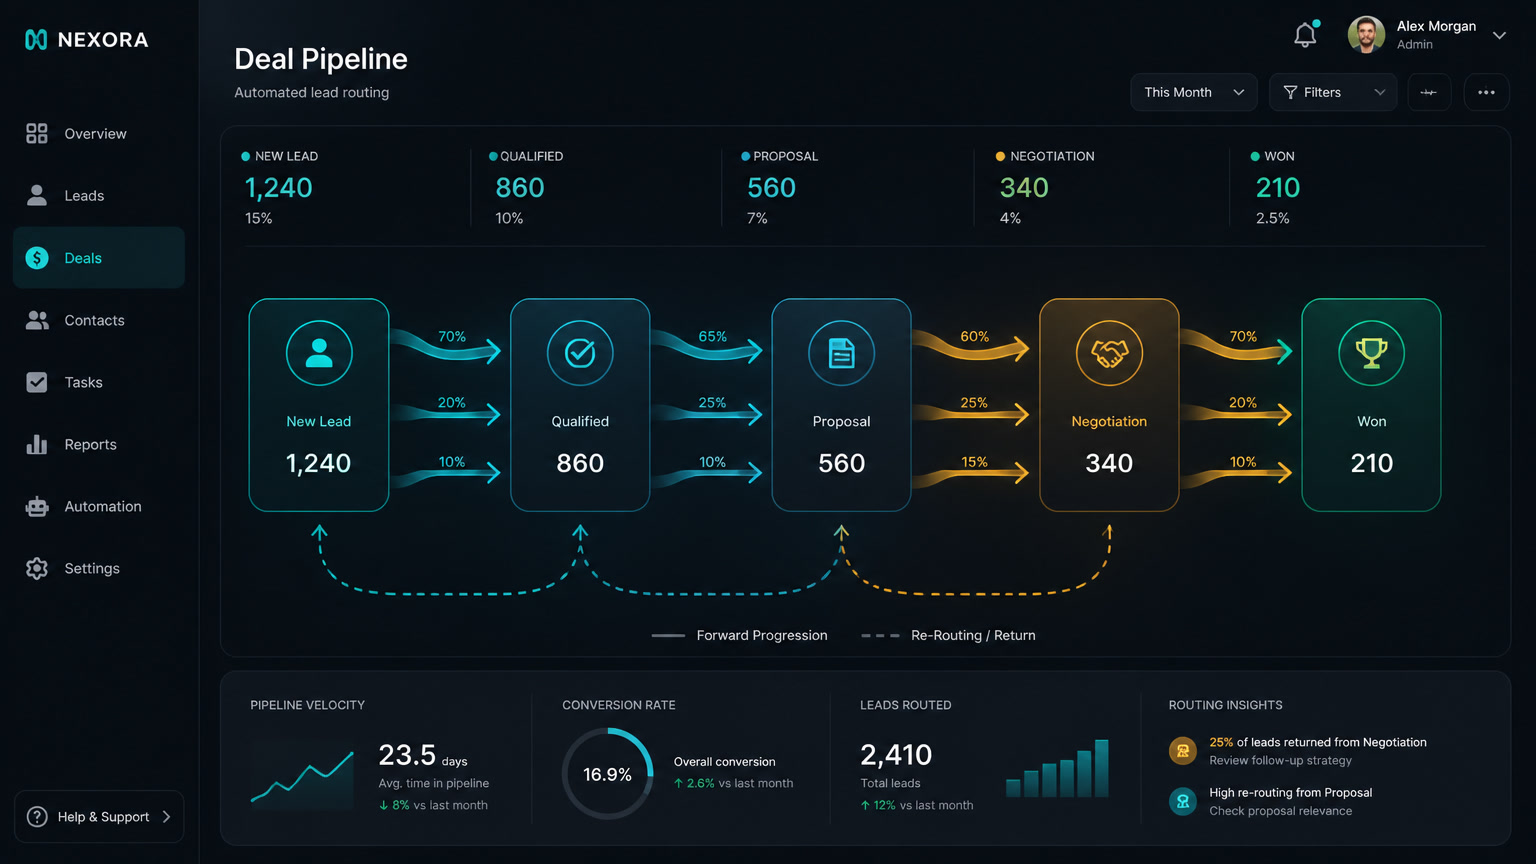
Task: Click the 23.5 days velocity value
Action: point(422,755)
